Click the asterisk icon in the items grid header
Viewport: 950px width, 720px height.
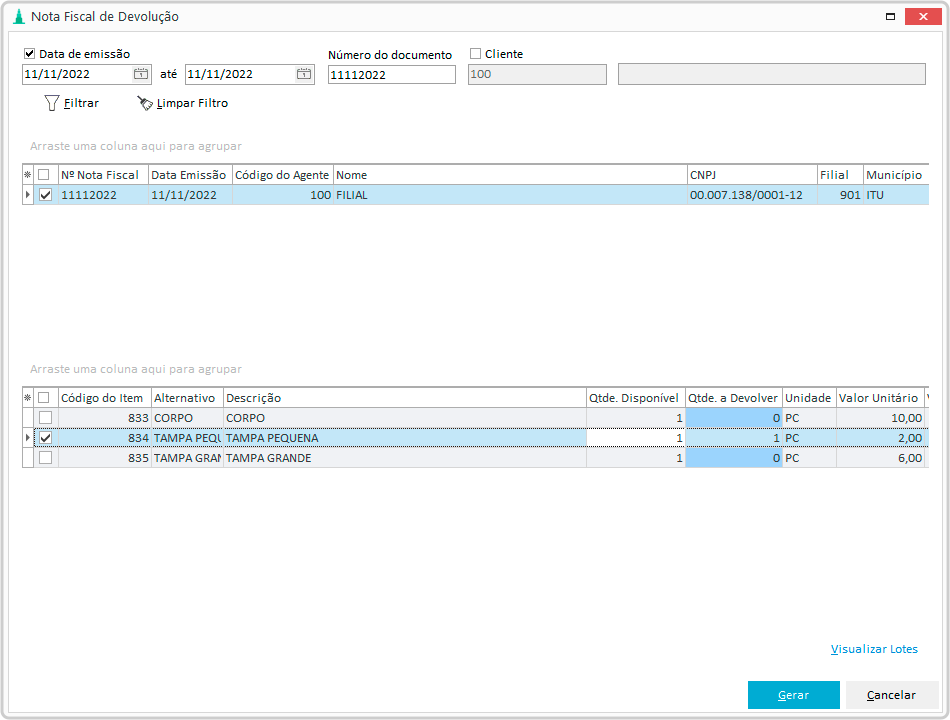[x=28, y=398]
